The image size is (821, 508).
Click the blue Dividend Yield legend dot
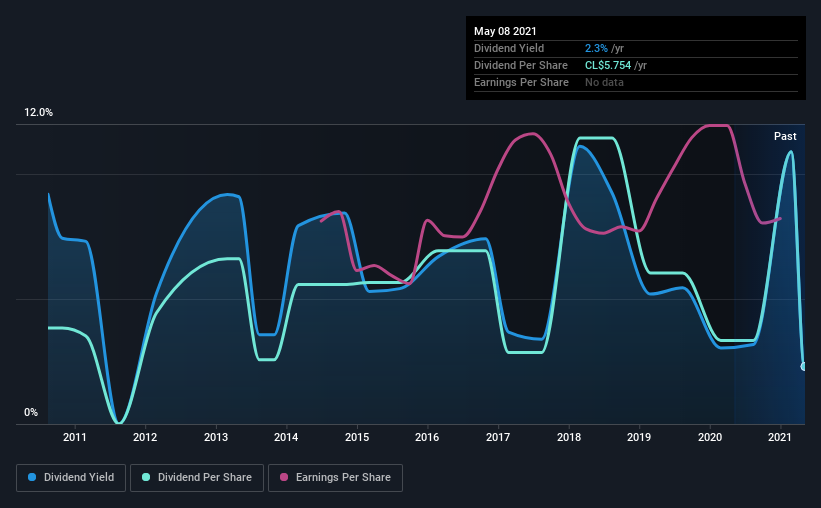32,477
